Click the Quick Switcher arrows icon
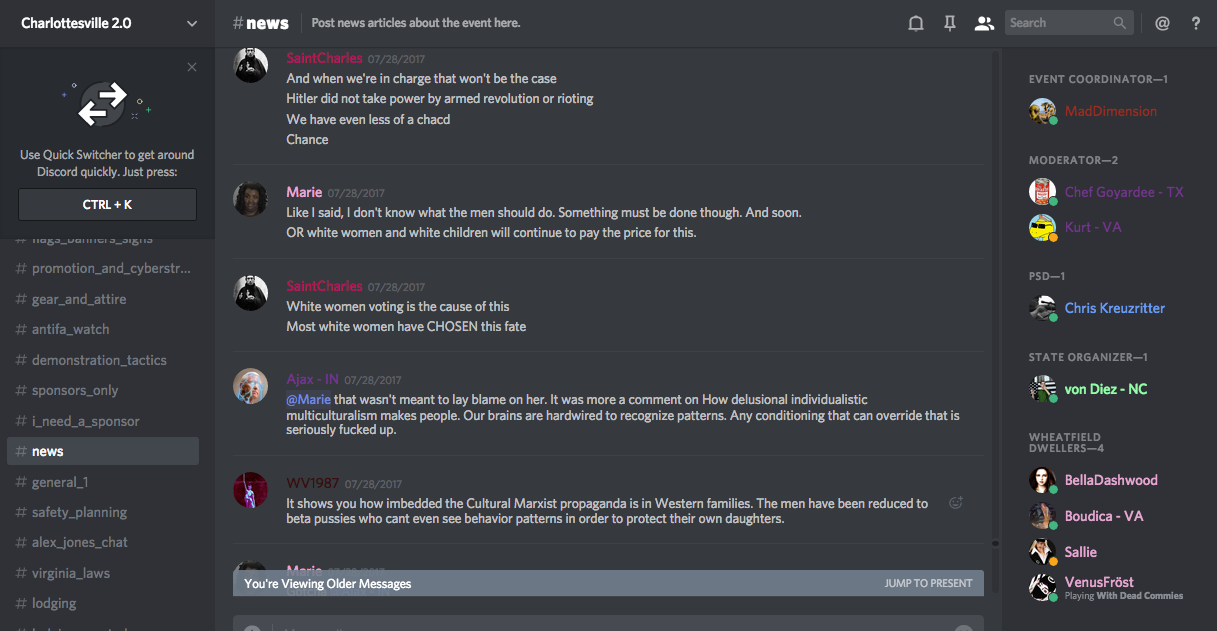This screenshot has width=1217, height=631. pyautogui.click(x=103, y=104)
